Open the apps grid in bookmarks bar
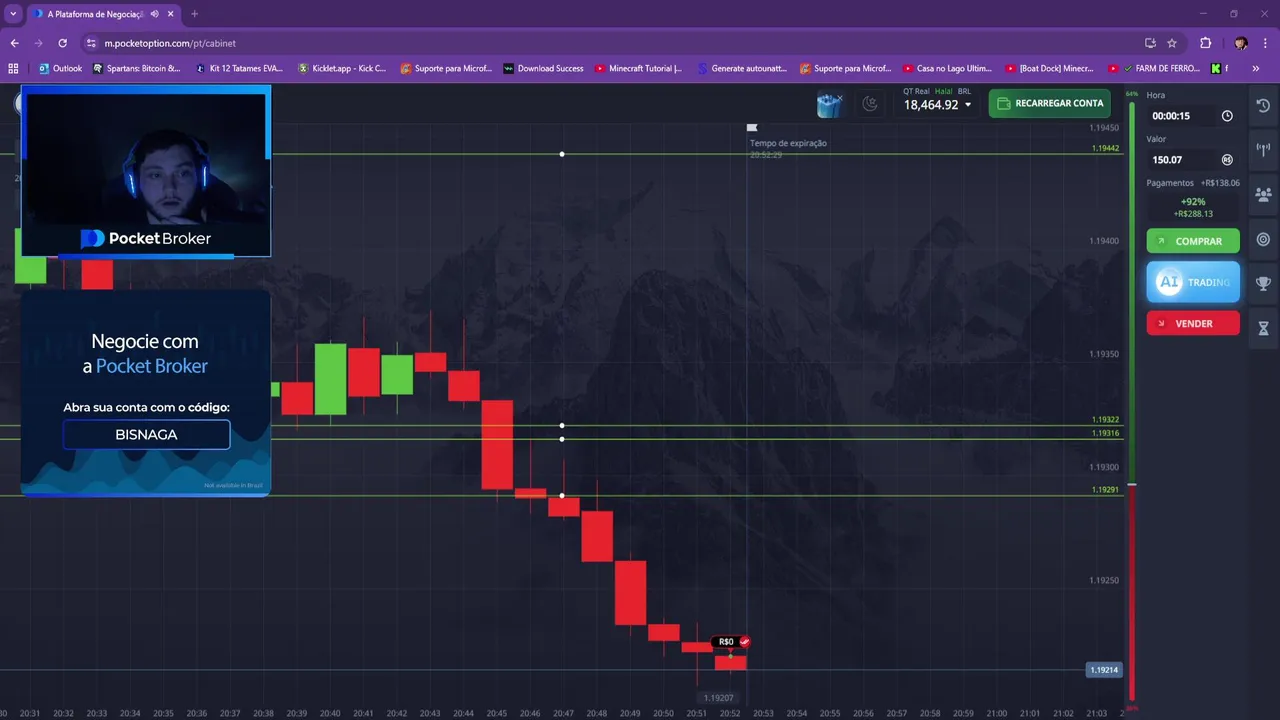The image size is (1280, 720). pos(13,68)
